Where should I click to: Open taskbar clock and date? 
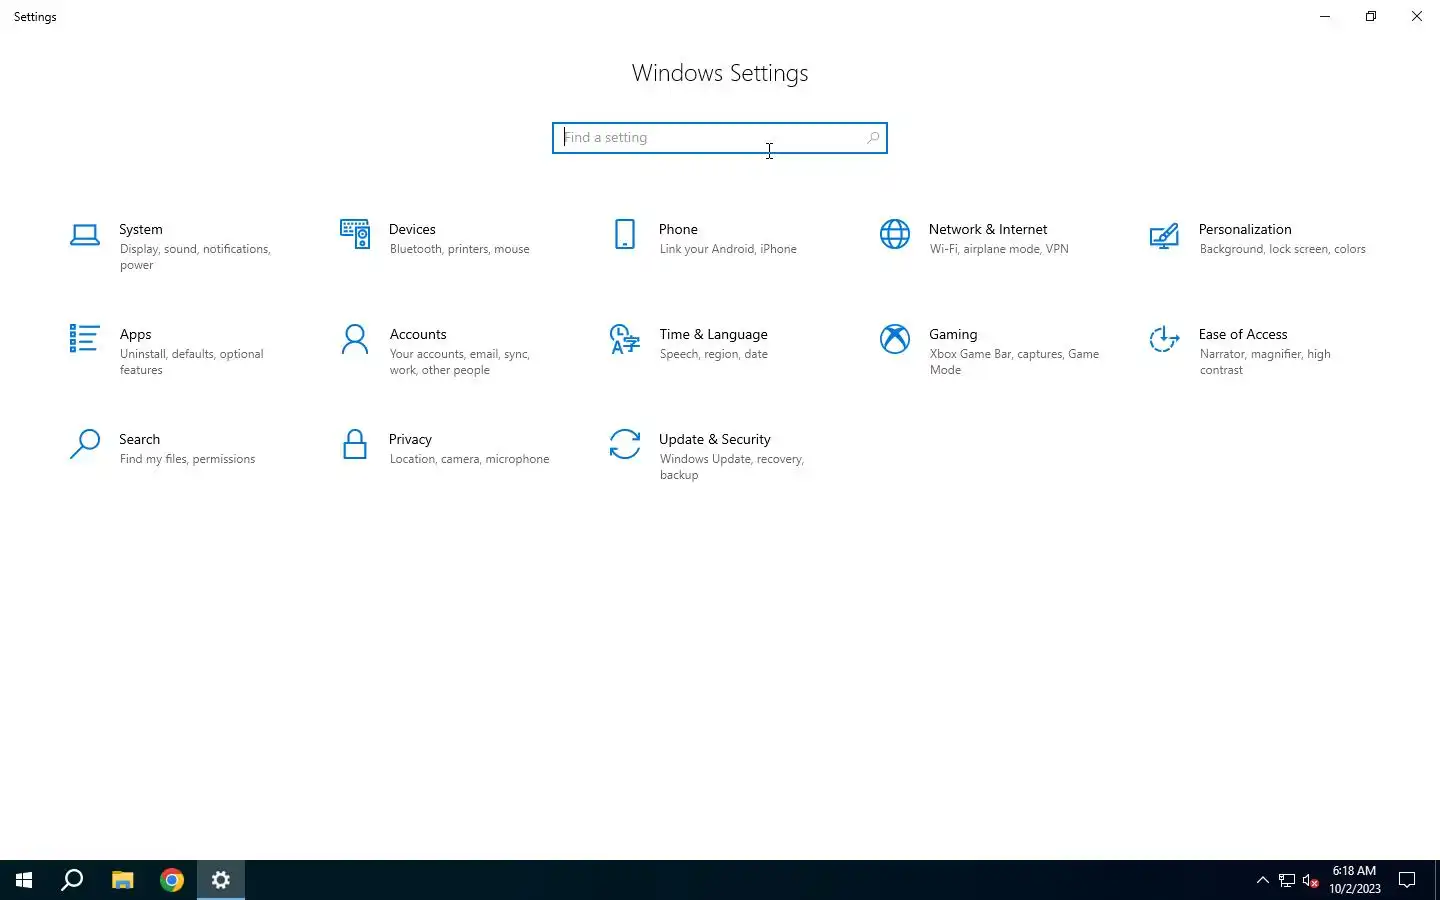coord(1354,880)
